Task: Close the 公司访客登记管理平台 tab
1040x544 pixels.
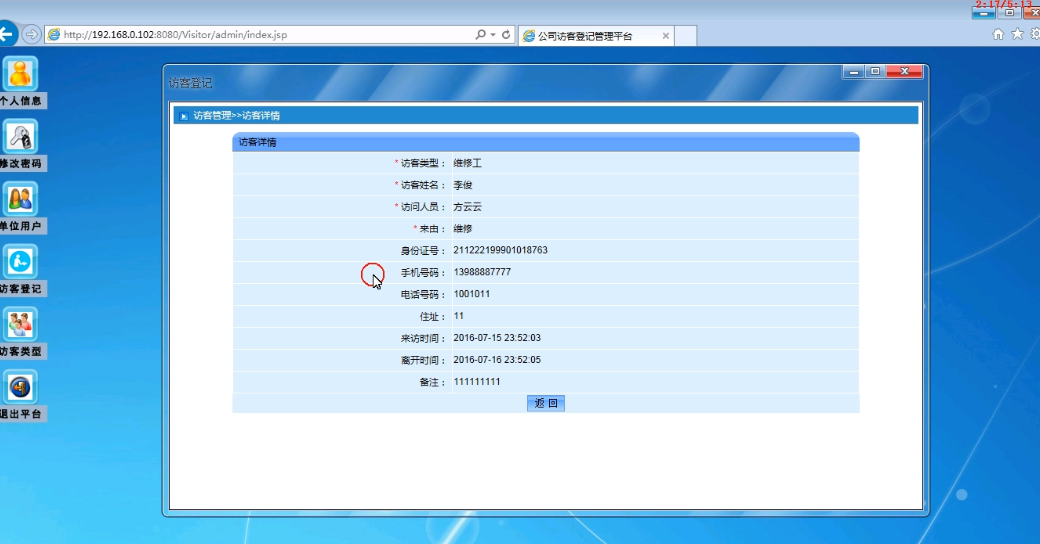Action: pyautogui.click(x=665, y=36)
